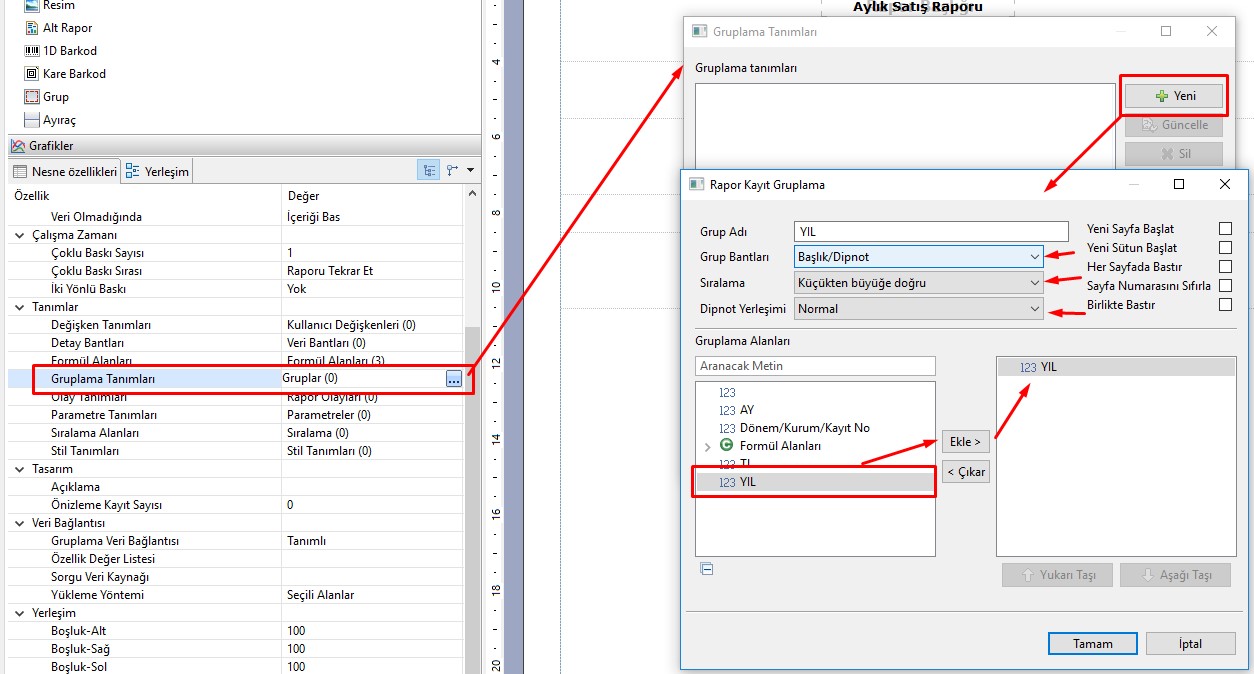This screenshot has height=674, width=1254.
Task: Click the Gruplama Tanımları ellipsis button
Action: (x=454, y=379)
